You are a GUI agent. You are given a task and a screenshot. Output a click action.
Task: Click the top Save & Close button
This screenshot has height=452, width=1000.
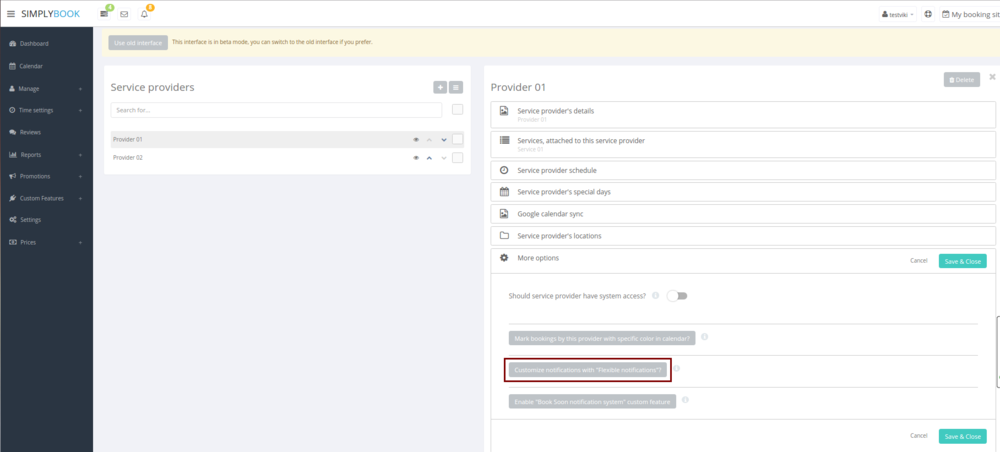962,261
